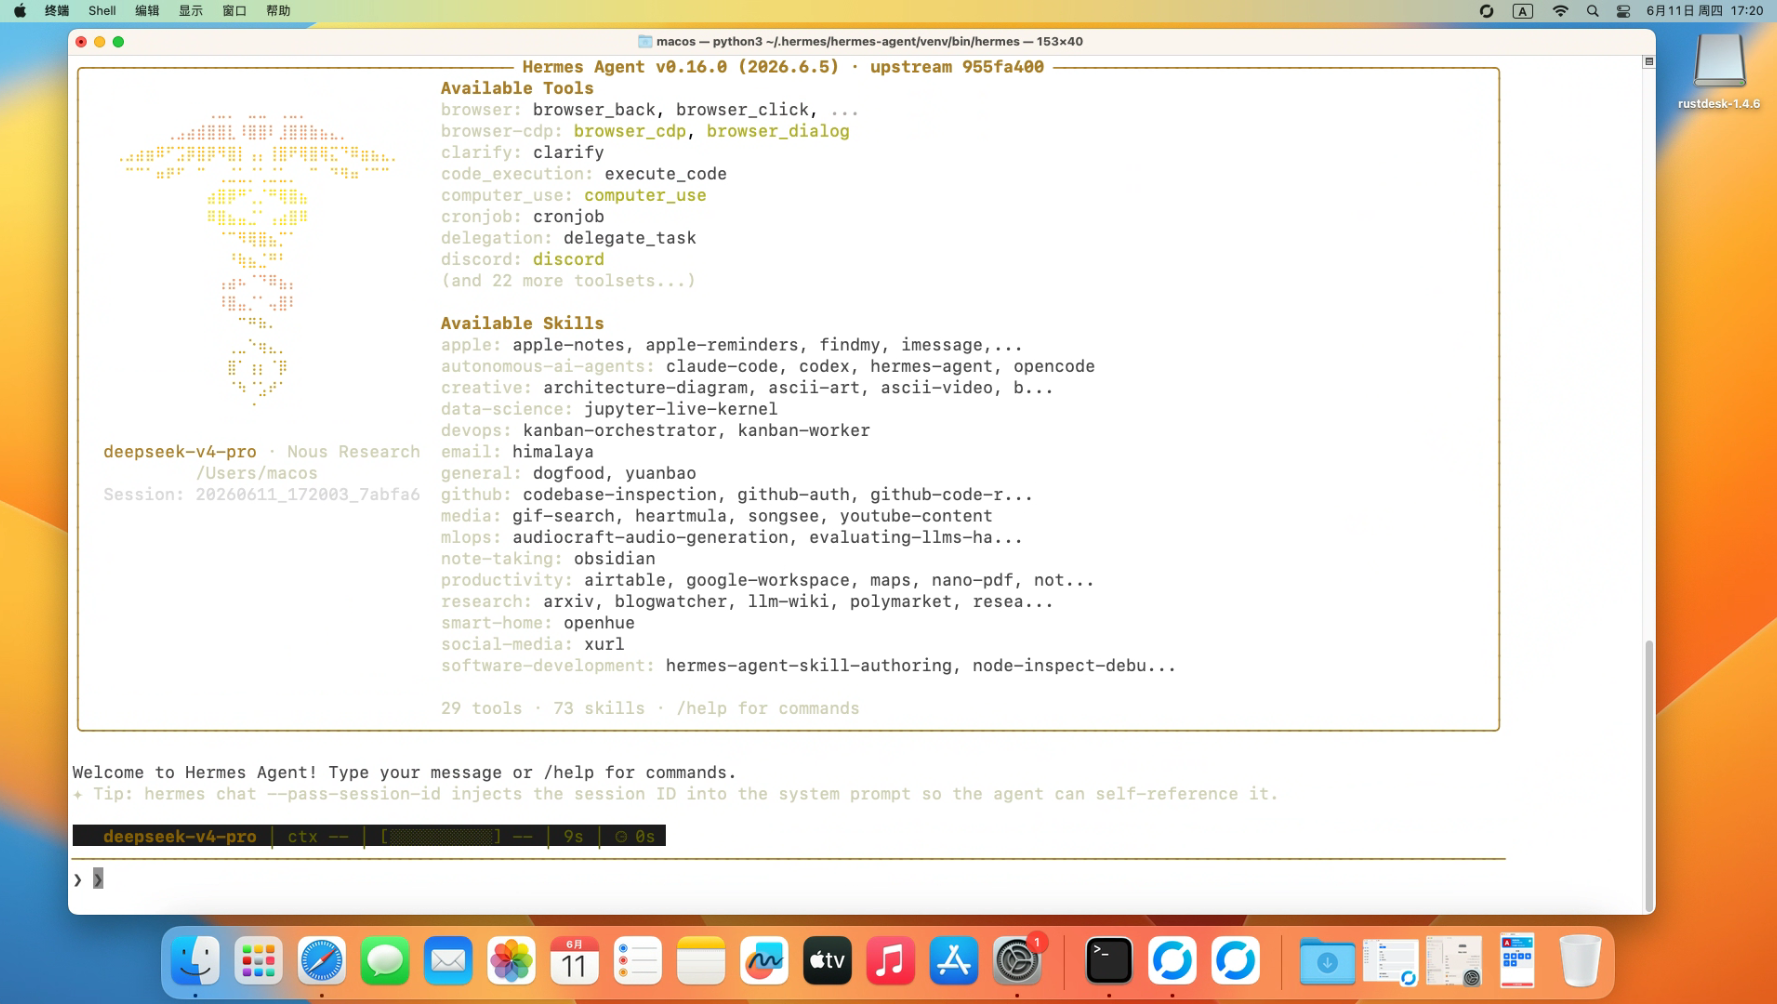Open the last stack before Trash
Image resolution: width=1777 pixels, height=1004 pixels.
(1517, 961)
